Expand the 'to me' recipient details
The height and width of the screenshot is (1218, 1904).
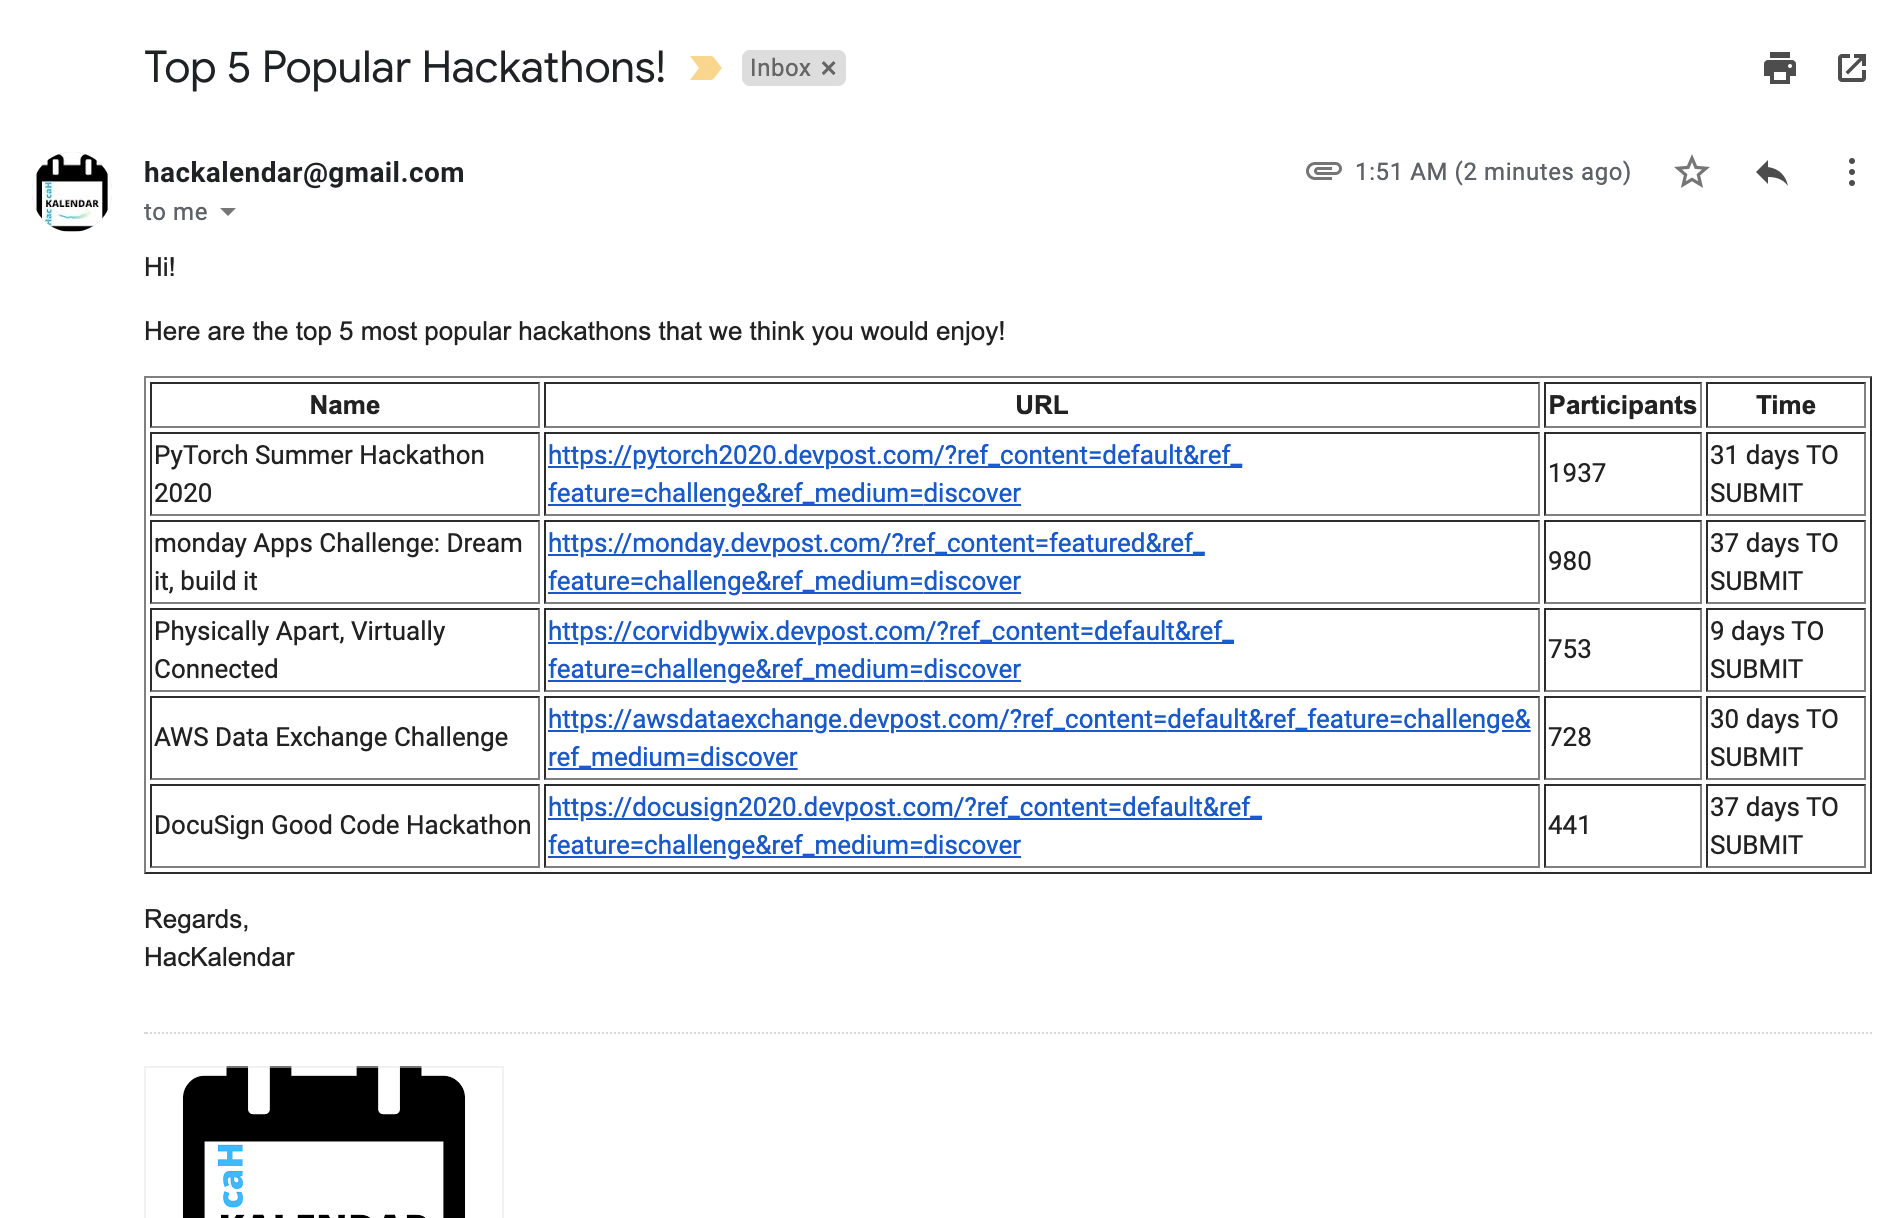coord(228,212)
